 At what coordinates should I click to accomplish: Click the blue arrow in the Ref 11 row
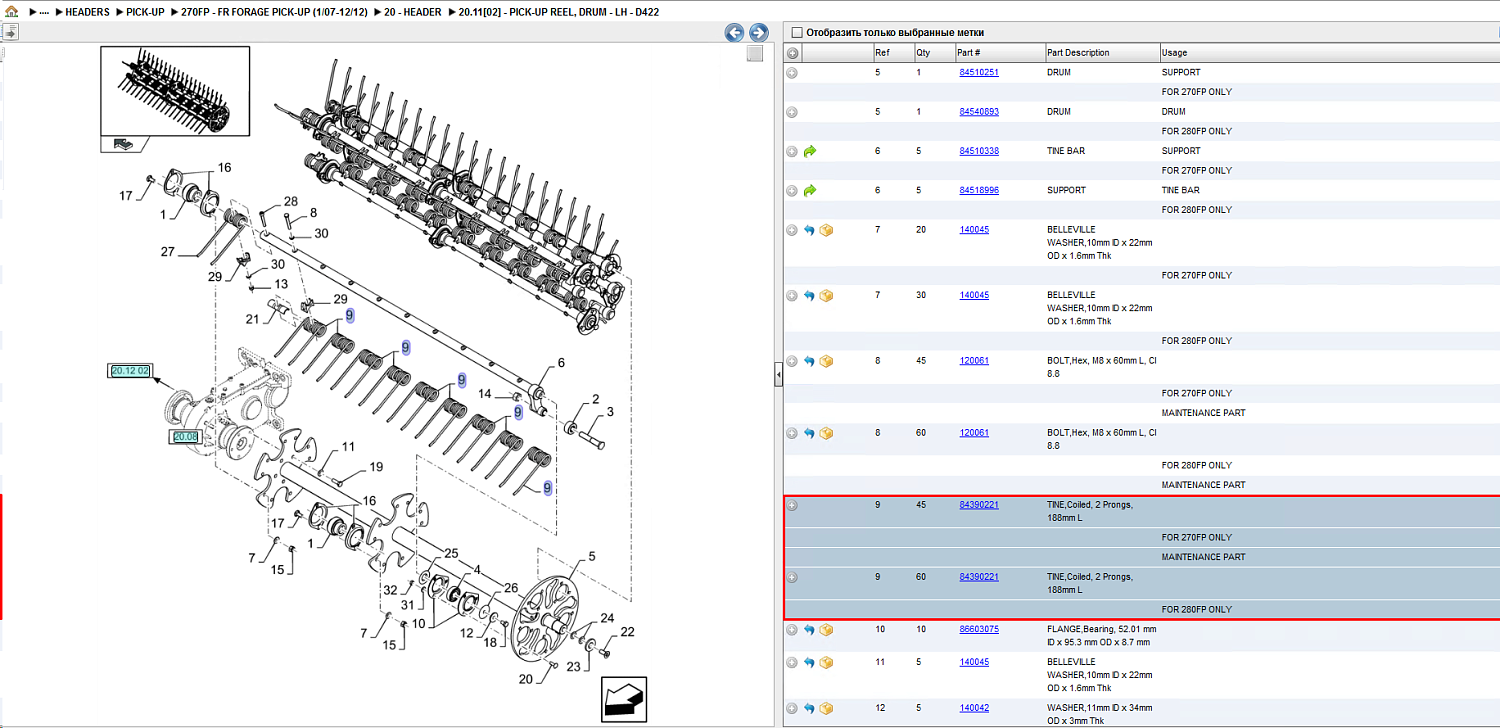click(x=810, y=662)
